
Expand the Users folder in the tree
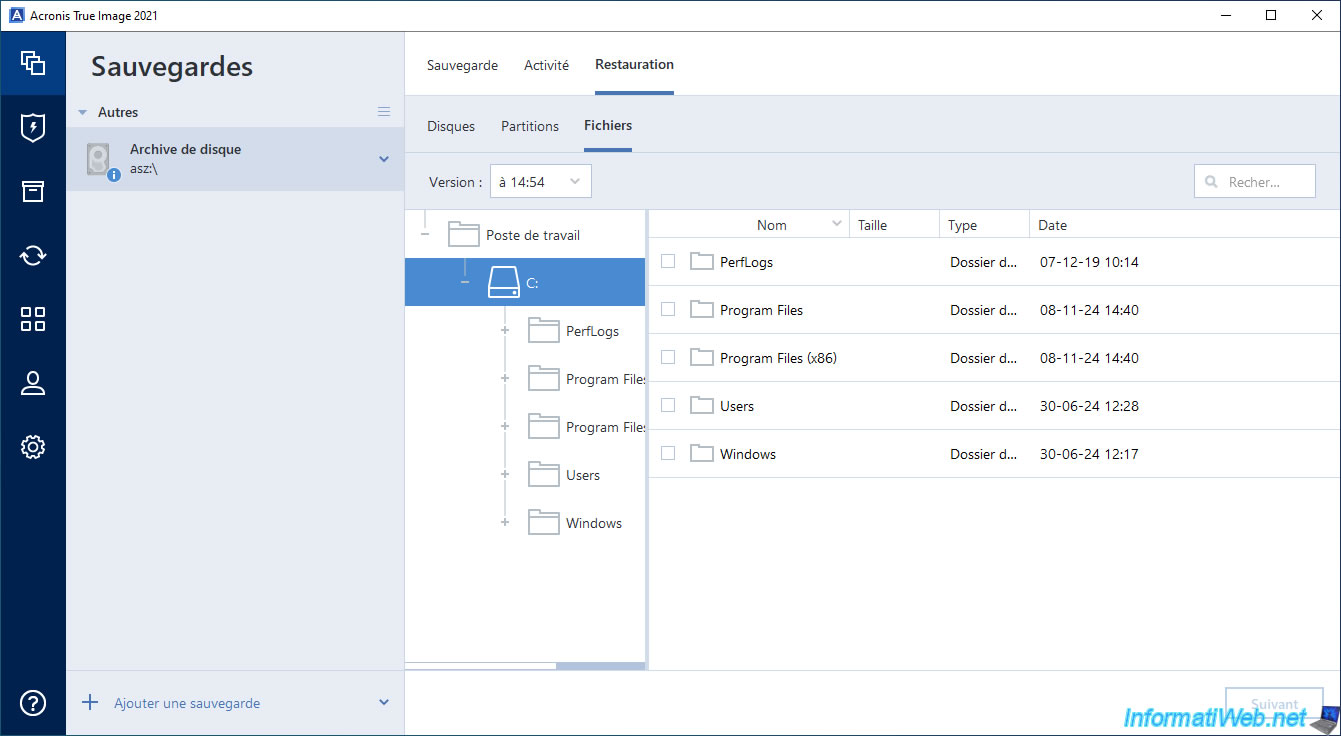point(505,475)
